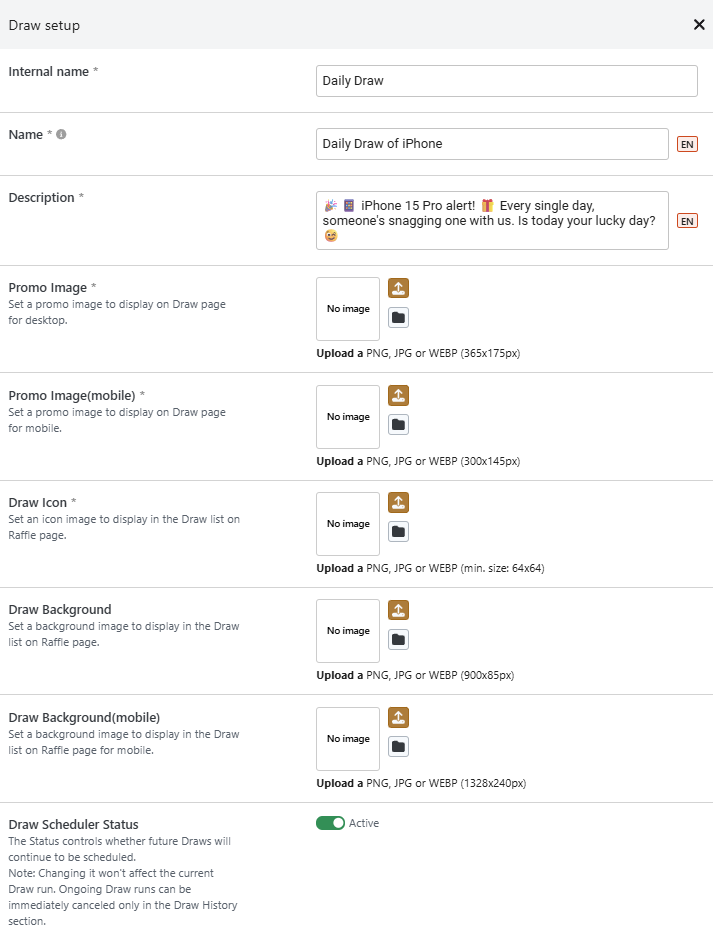Upload a Draw Background image
This screenshot has width=713, height=936.
[x=398, y=610]
